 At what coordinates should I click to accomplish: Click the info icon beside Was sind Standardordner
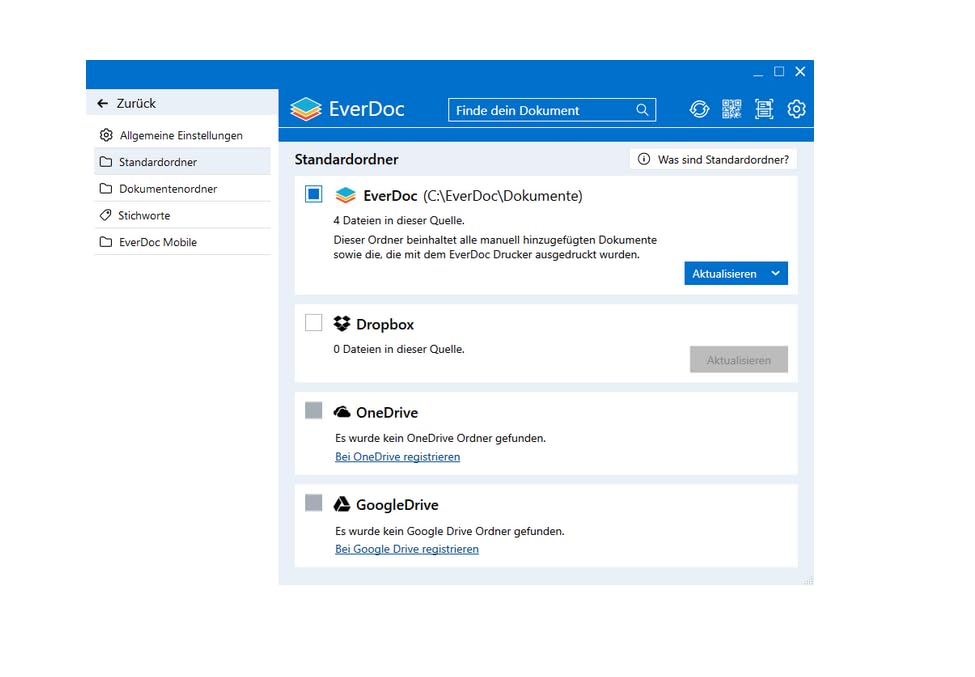(644, 159)
